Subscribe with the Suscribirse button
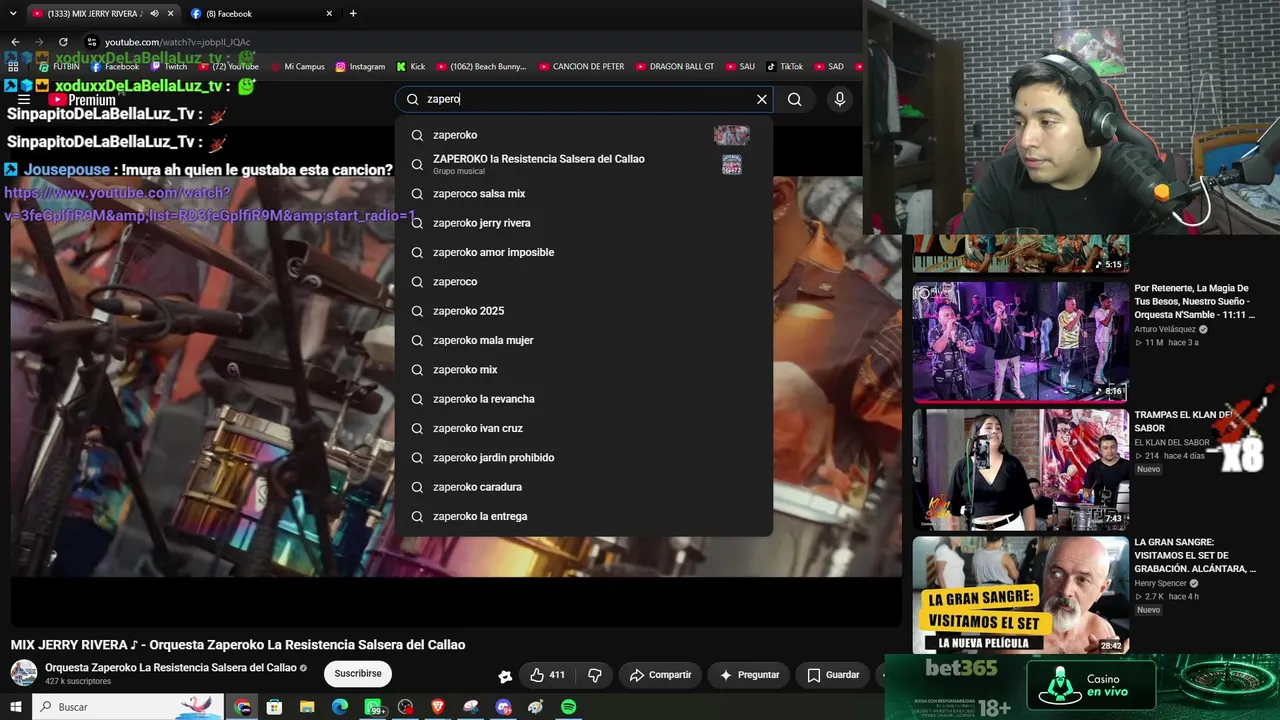The image size is (1280, 720). pyautogui.click(x=358, y=674)
